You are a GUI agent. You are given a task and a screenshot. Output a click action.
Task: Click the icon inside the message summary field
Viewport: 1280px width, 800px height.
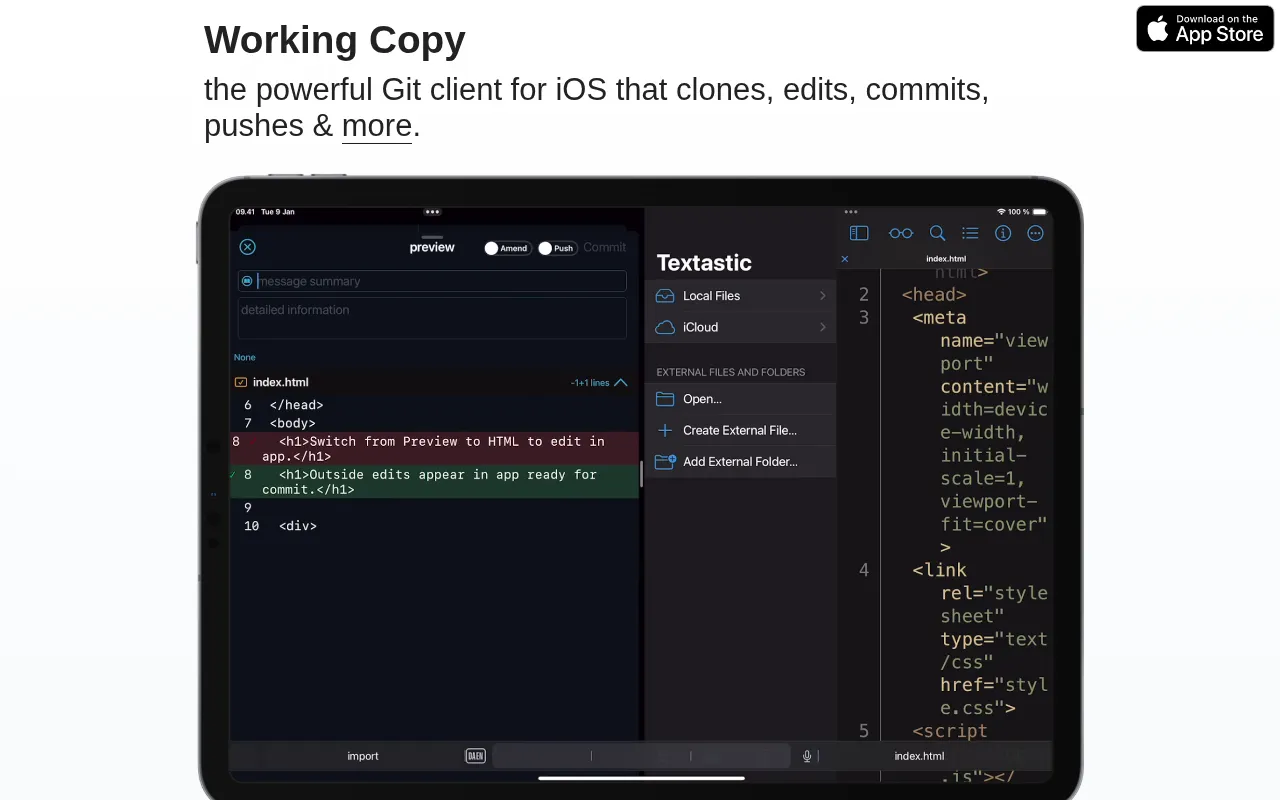(247, 281)
